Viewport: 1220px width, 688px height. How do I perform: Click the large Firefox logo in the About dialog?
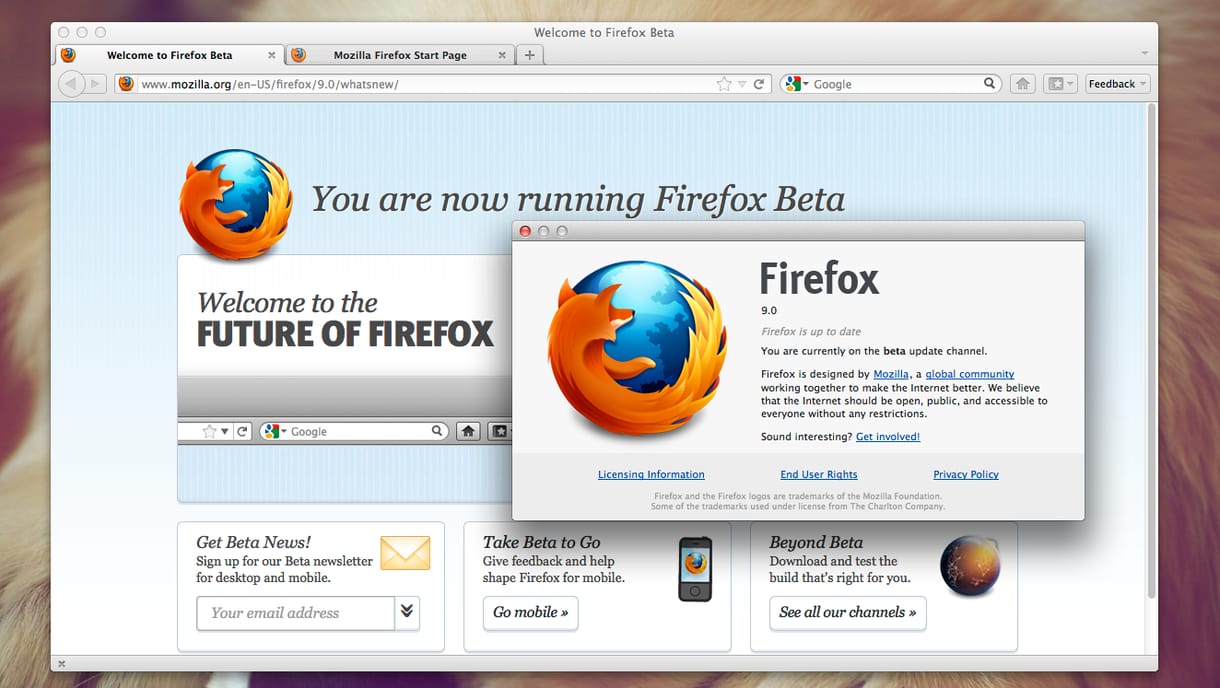[637, 347]
